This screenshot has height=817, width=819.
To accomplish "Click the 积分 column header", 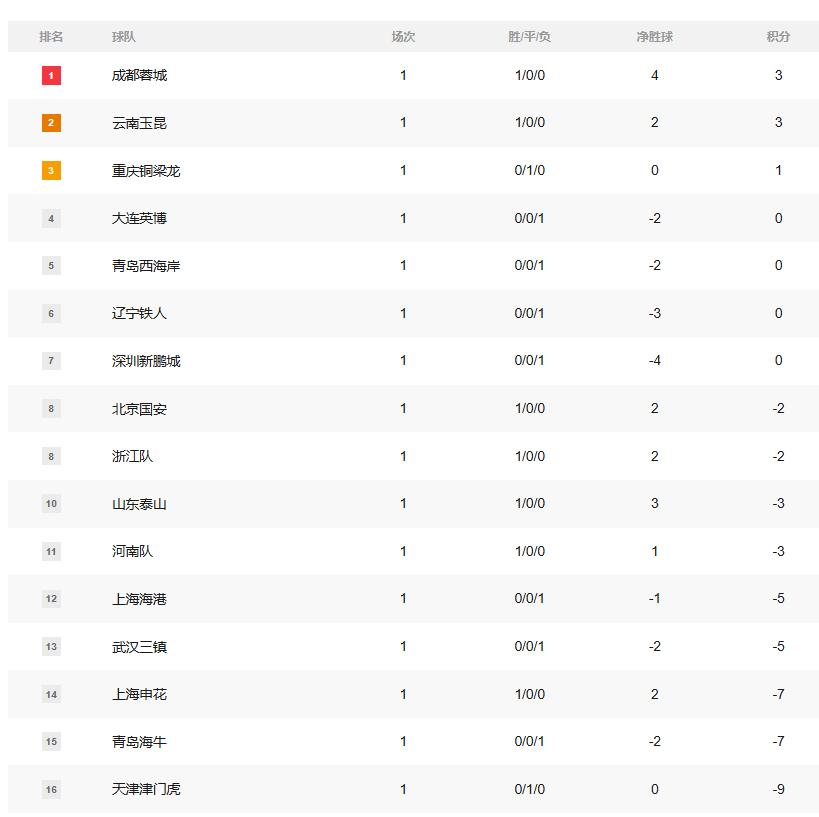I will click(x=778, y=36).
